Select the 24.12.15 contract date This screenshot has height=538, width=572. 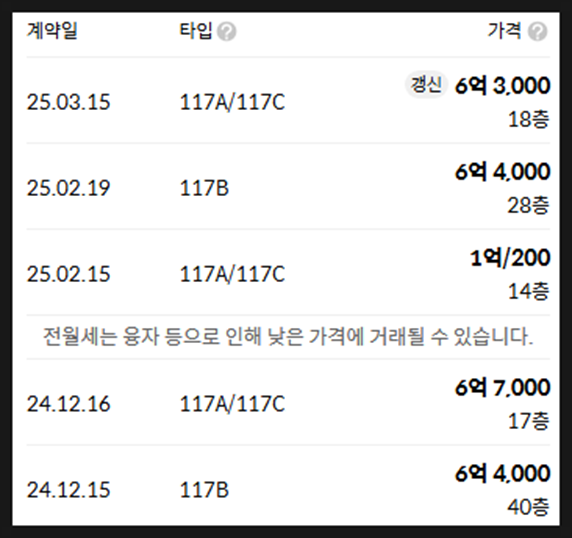(69, 490)
